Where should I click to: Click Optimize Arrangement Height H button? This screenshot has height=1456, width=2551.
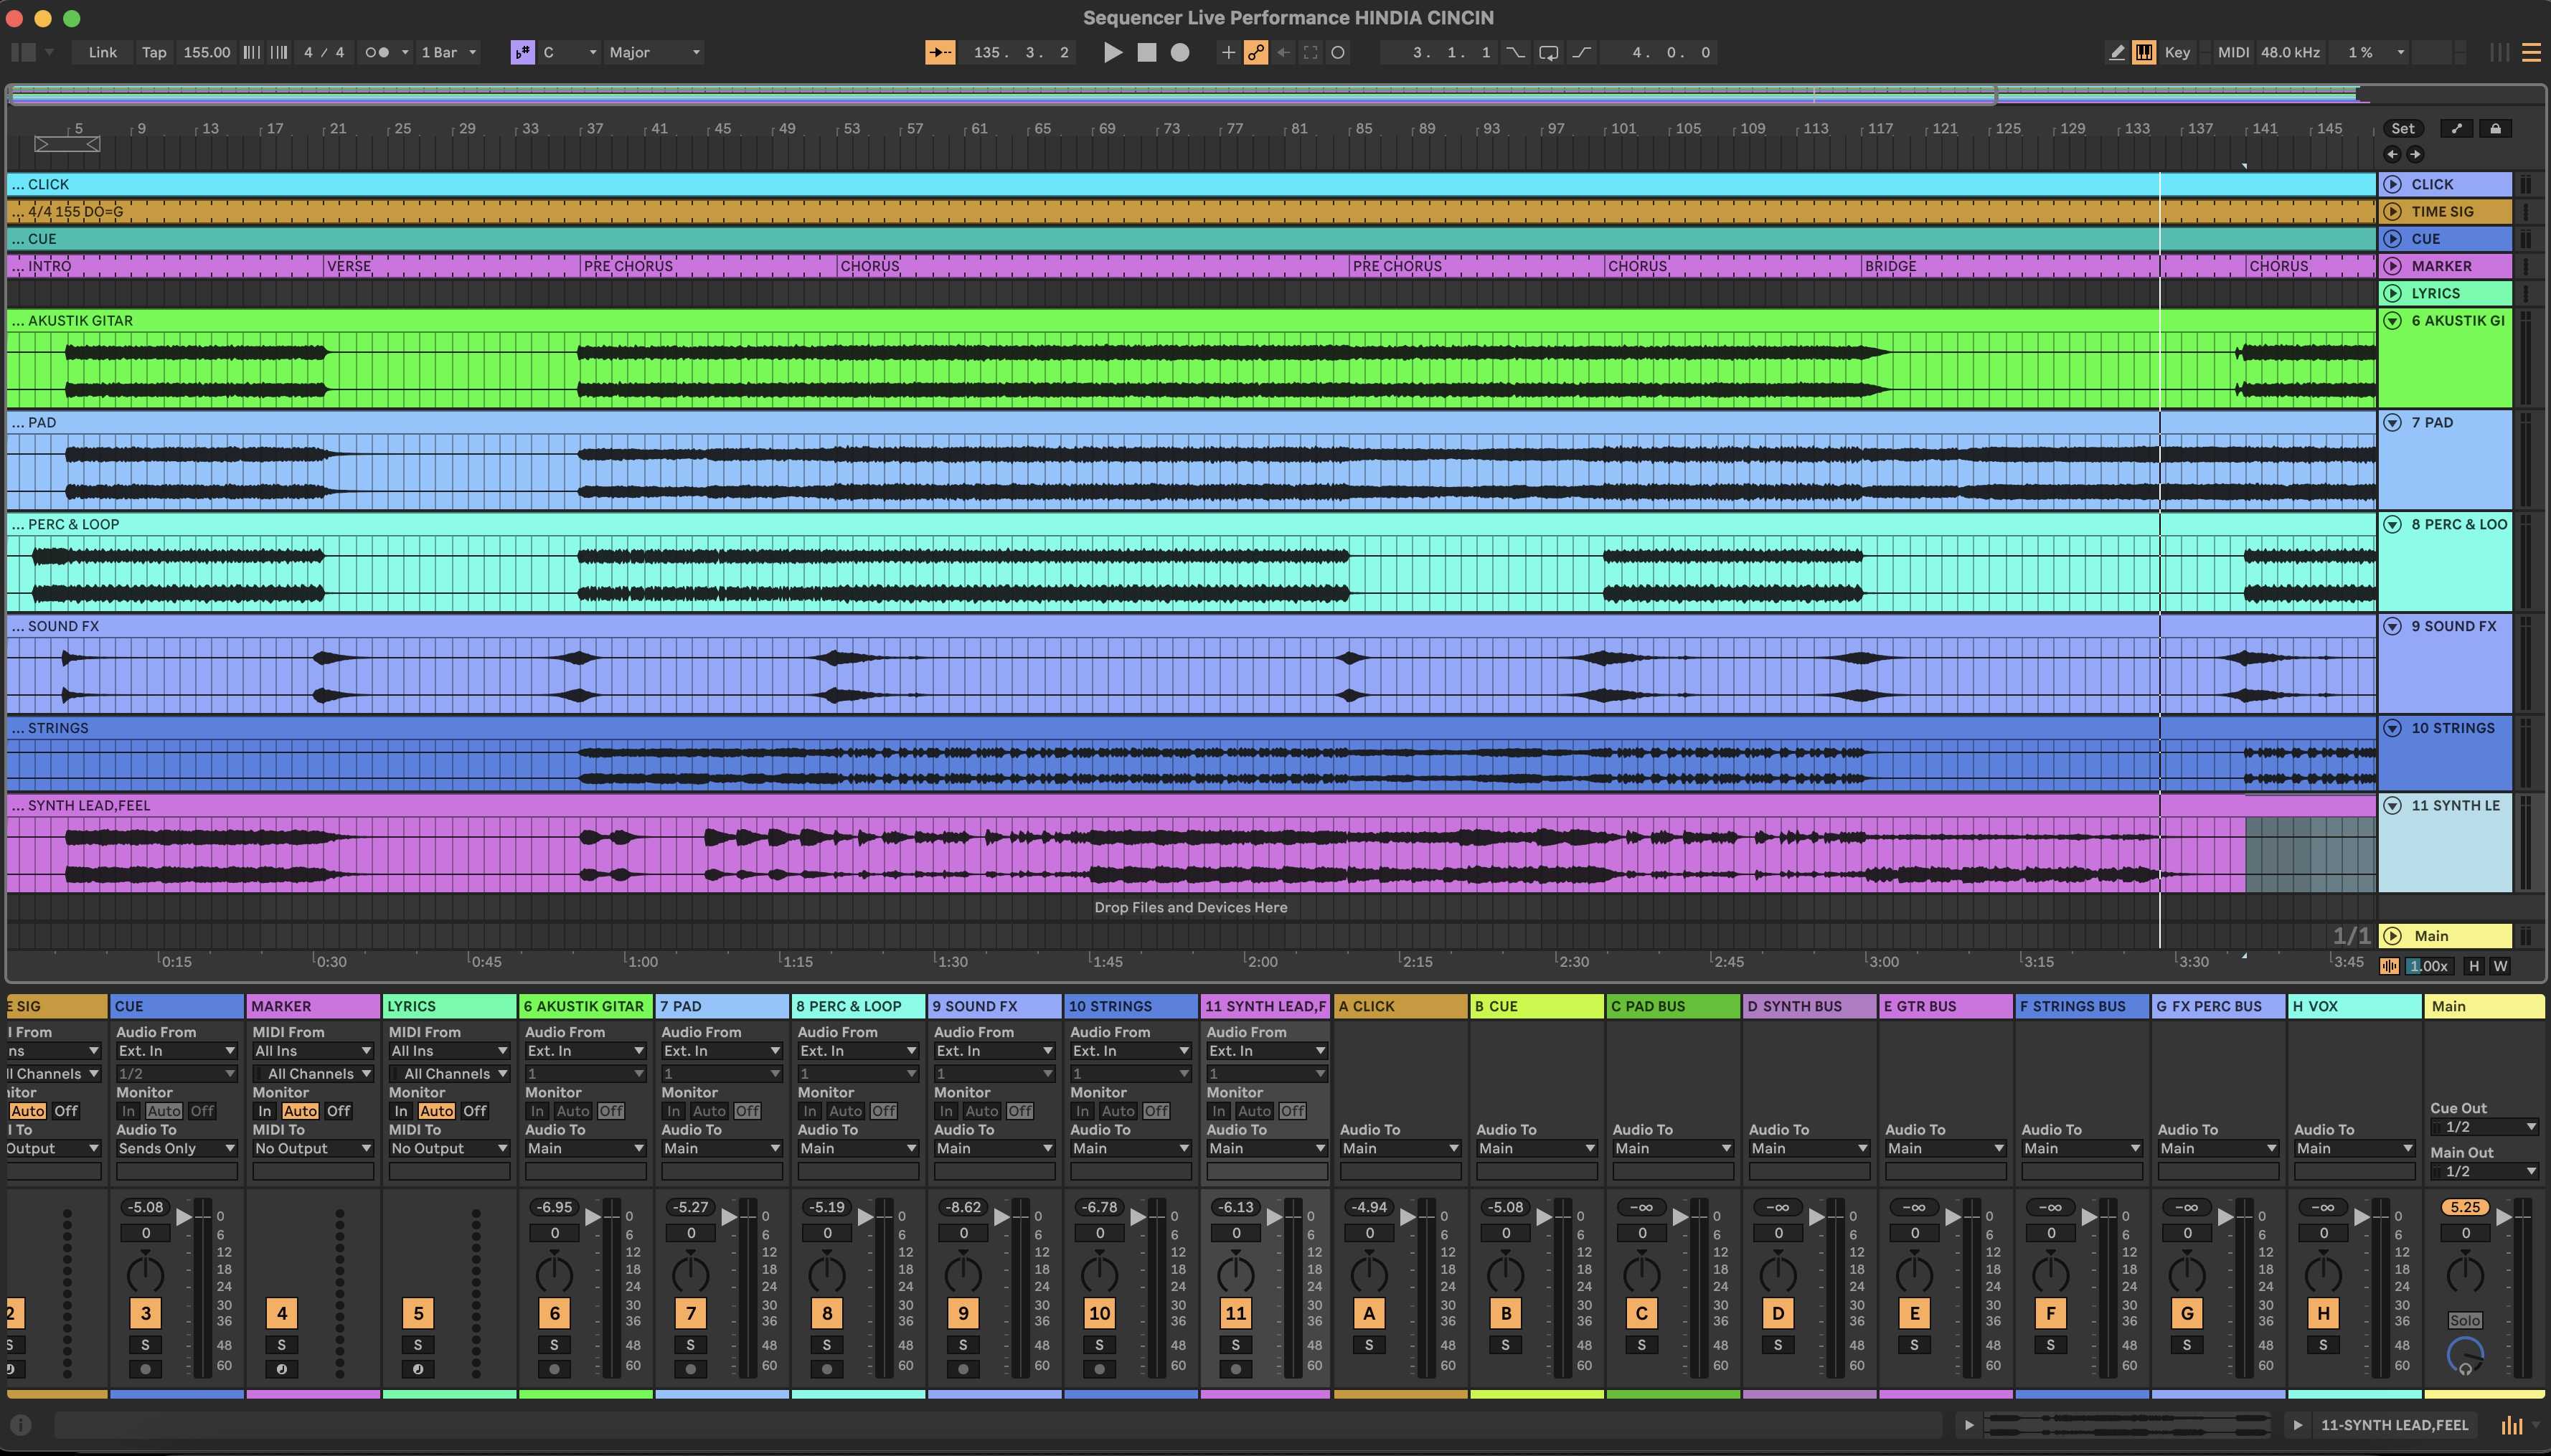pos(2474,966)
